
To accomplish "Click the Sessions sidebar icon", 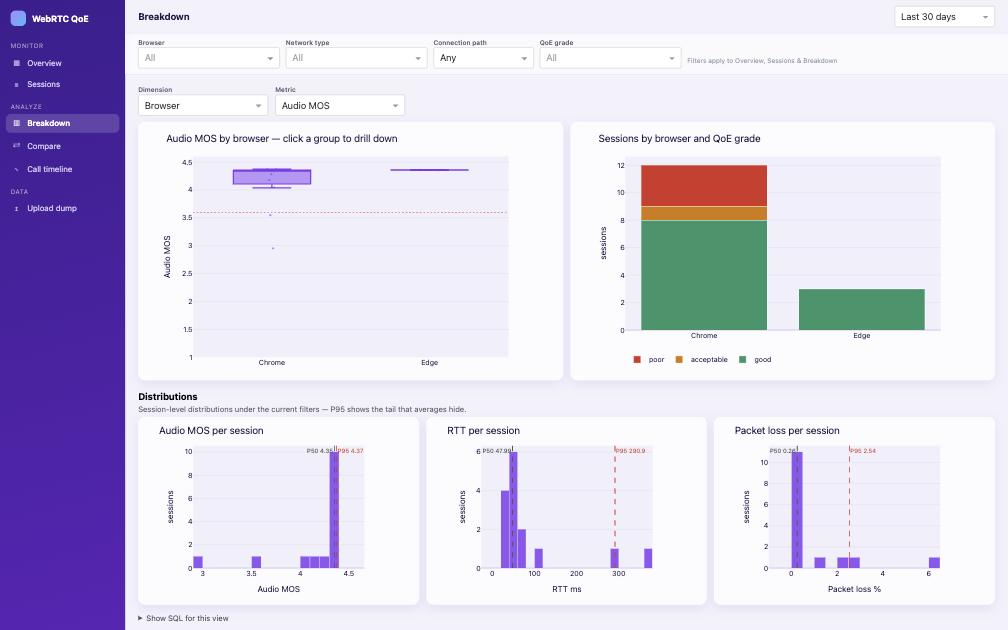I will 17,84.
